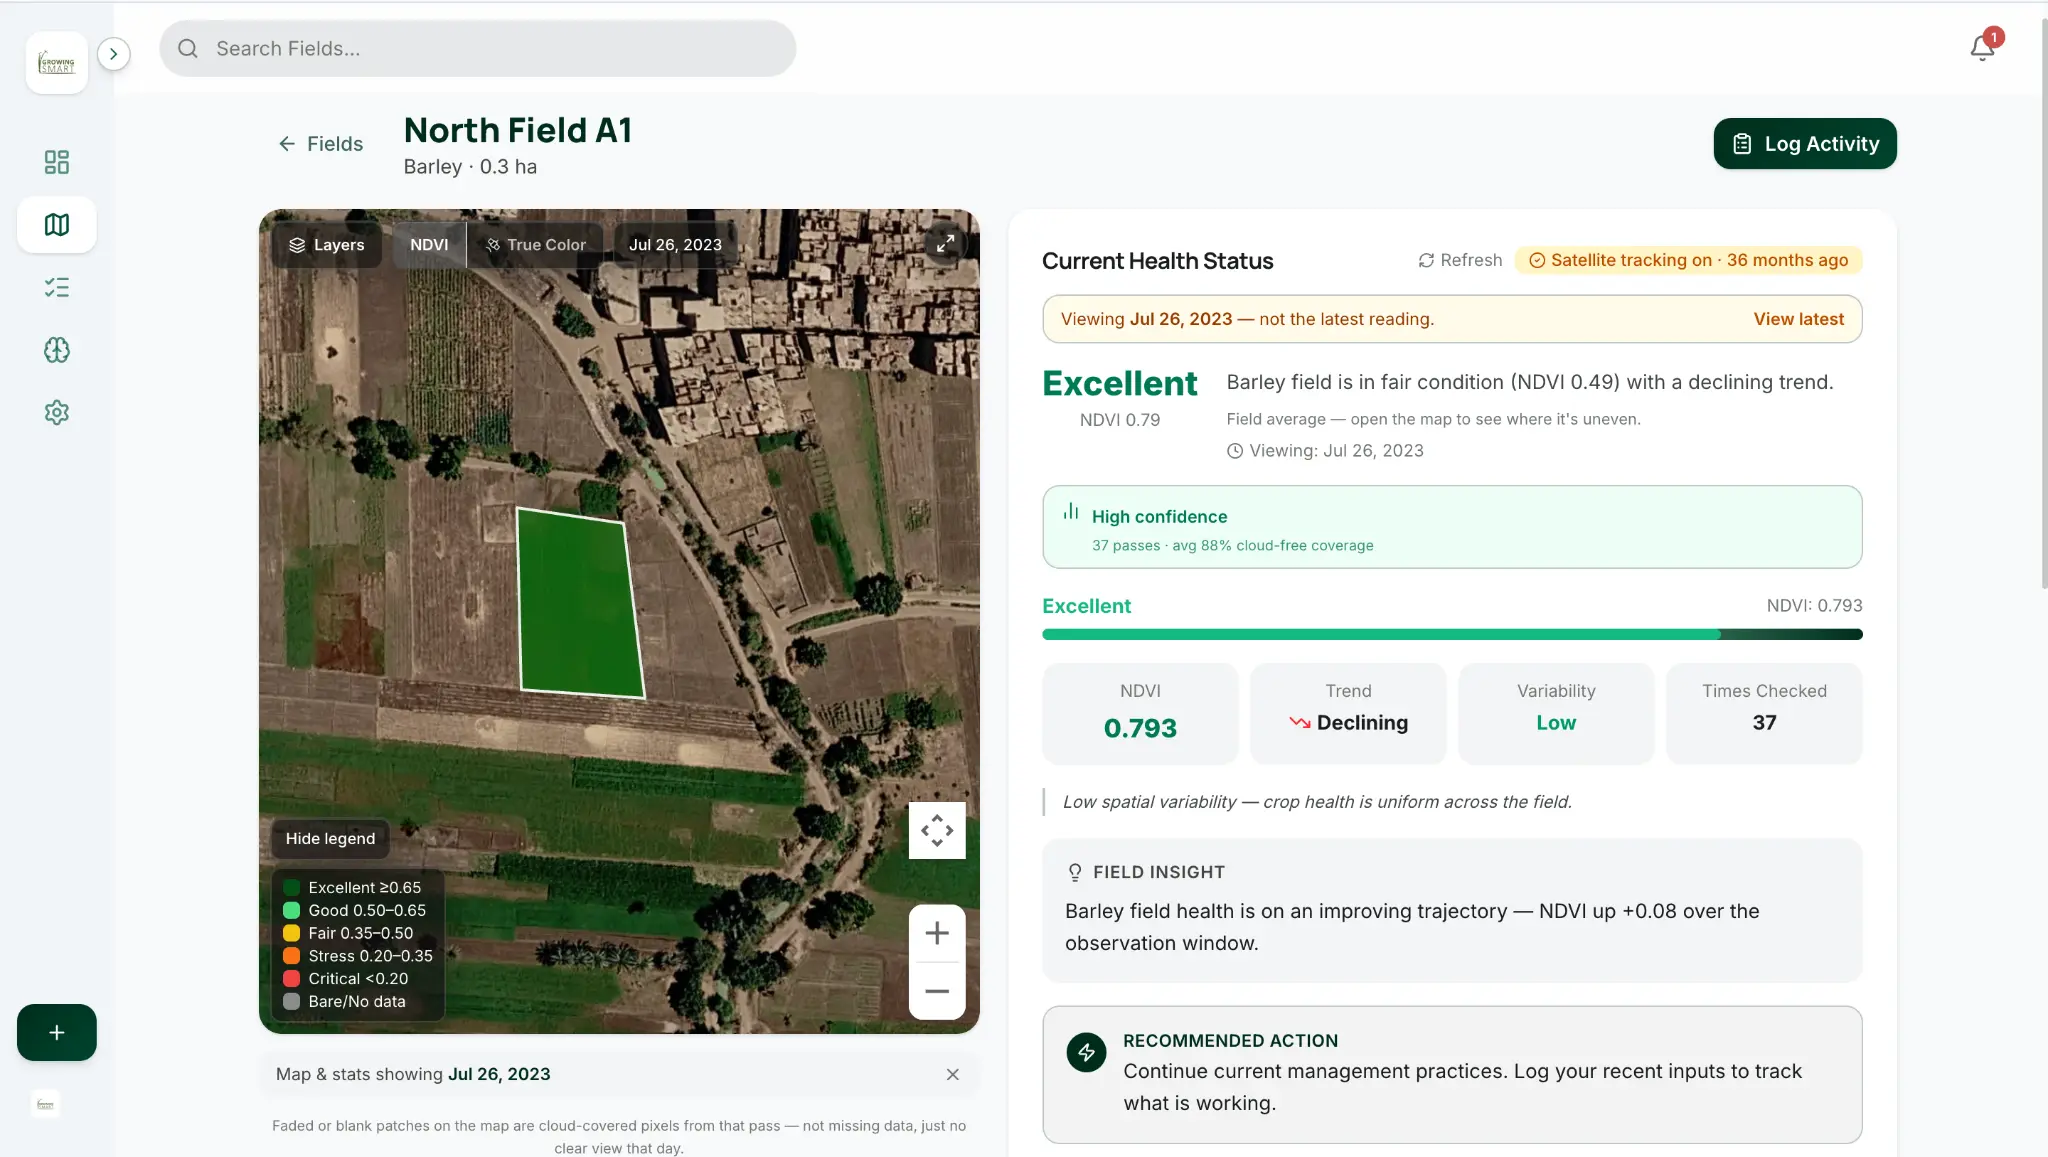2048x1157 pixels.
Task: Zoom out on the map
Action: coord(937,991)
